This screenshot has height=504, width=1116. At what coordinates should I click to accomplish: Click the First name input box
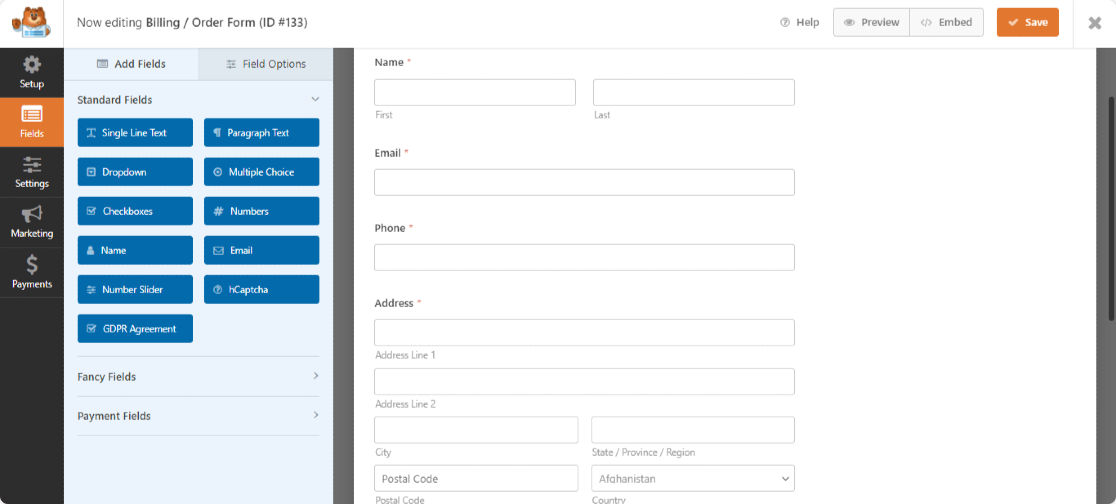point(475,93)
